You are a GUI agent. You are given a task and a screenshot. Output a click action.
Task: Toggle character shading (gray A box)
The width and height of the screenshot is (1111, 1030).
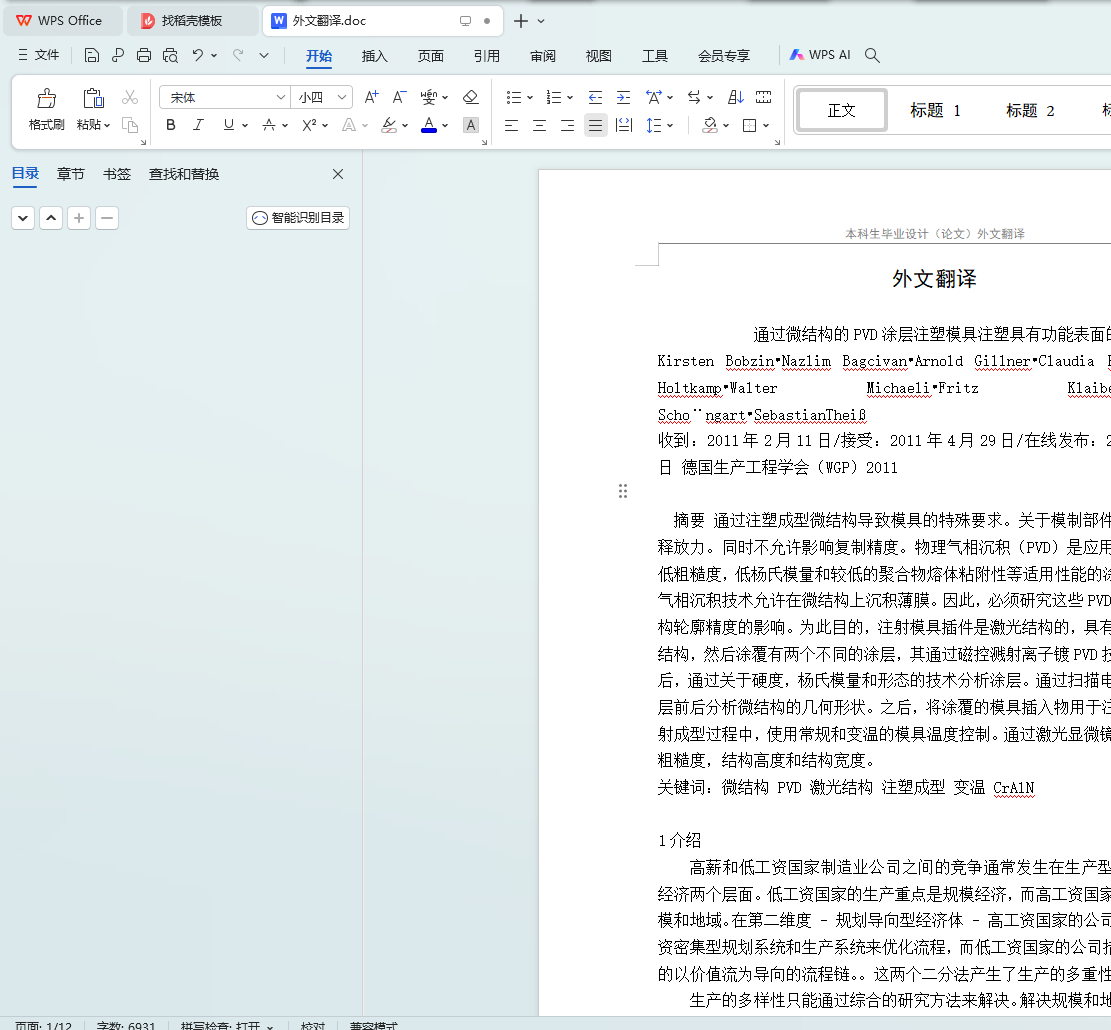tap(470, 125)
